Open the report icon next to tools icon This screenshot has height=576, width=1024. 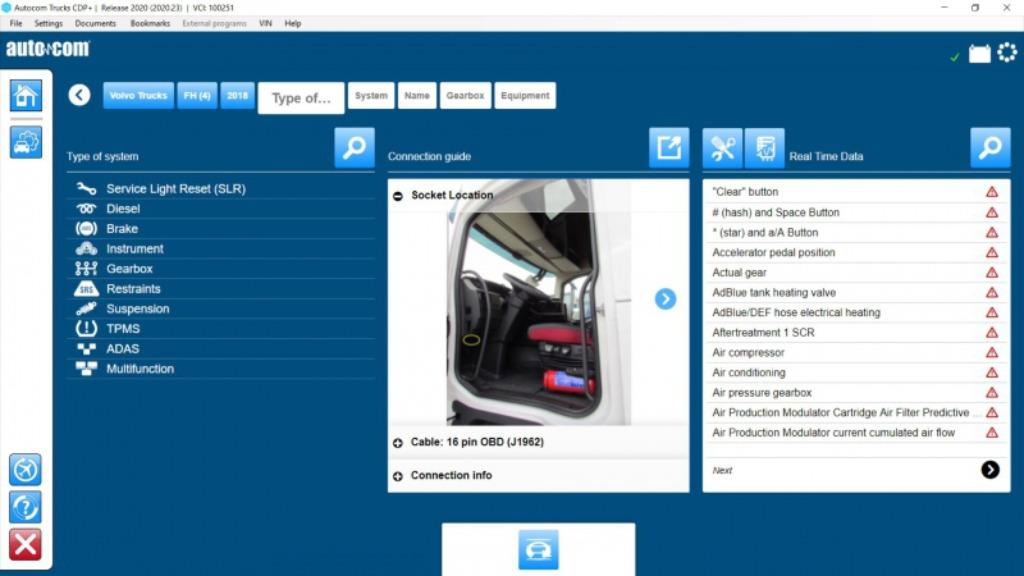coord(764,147)
